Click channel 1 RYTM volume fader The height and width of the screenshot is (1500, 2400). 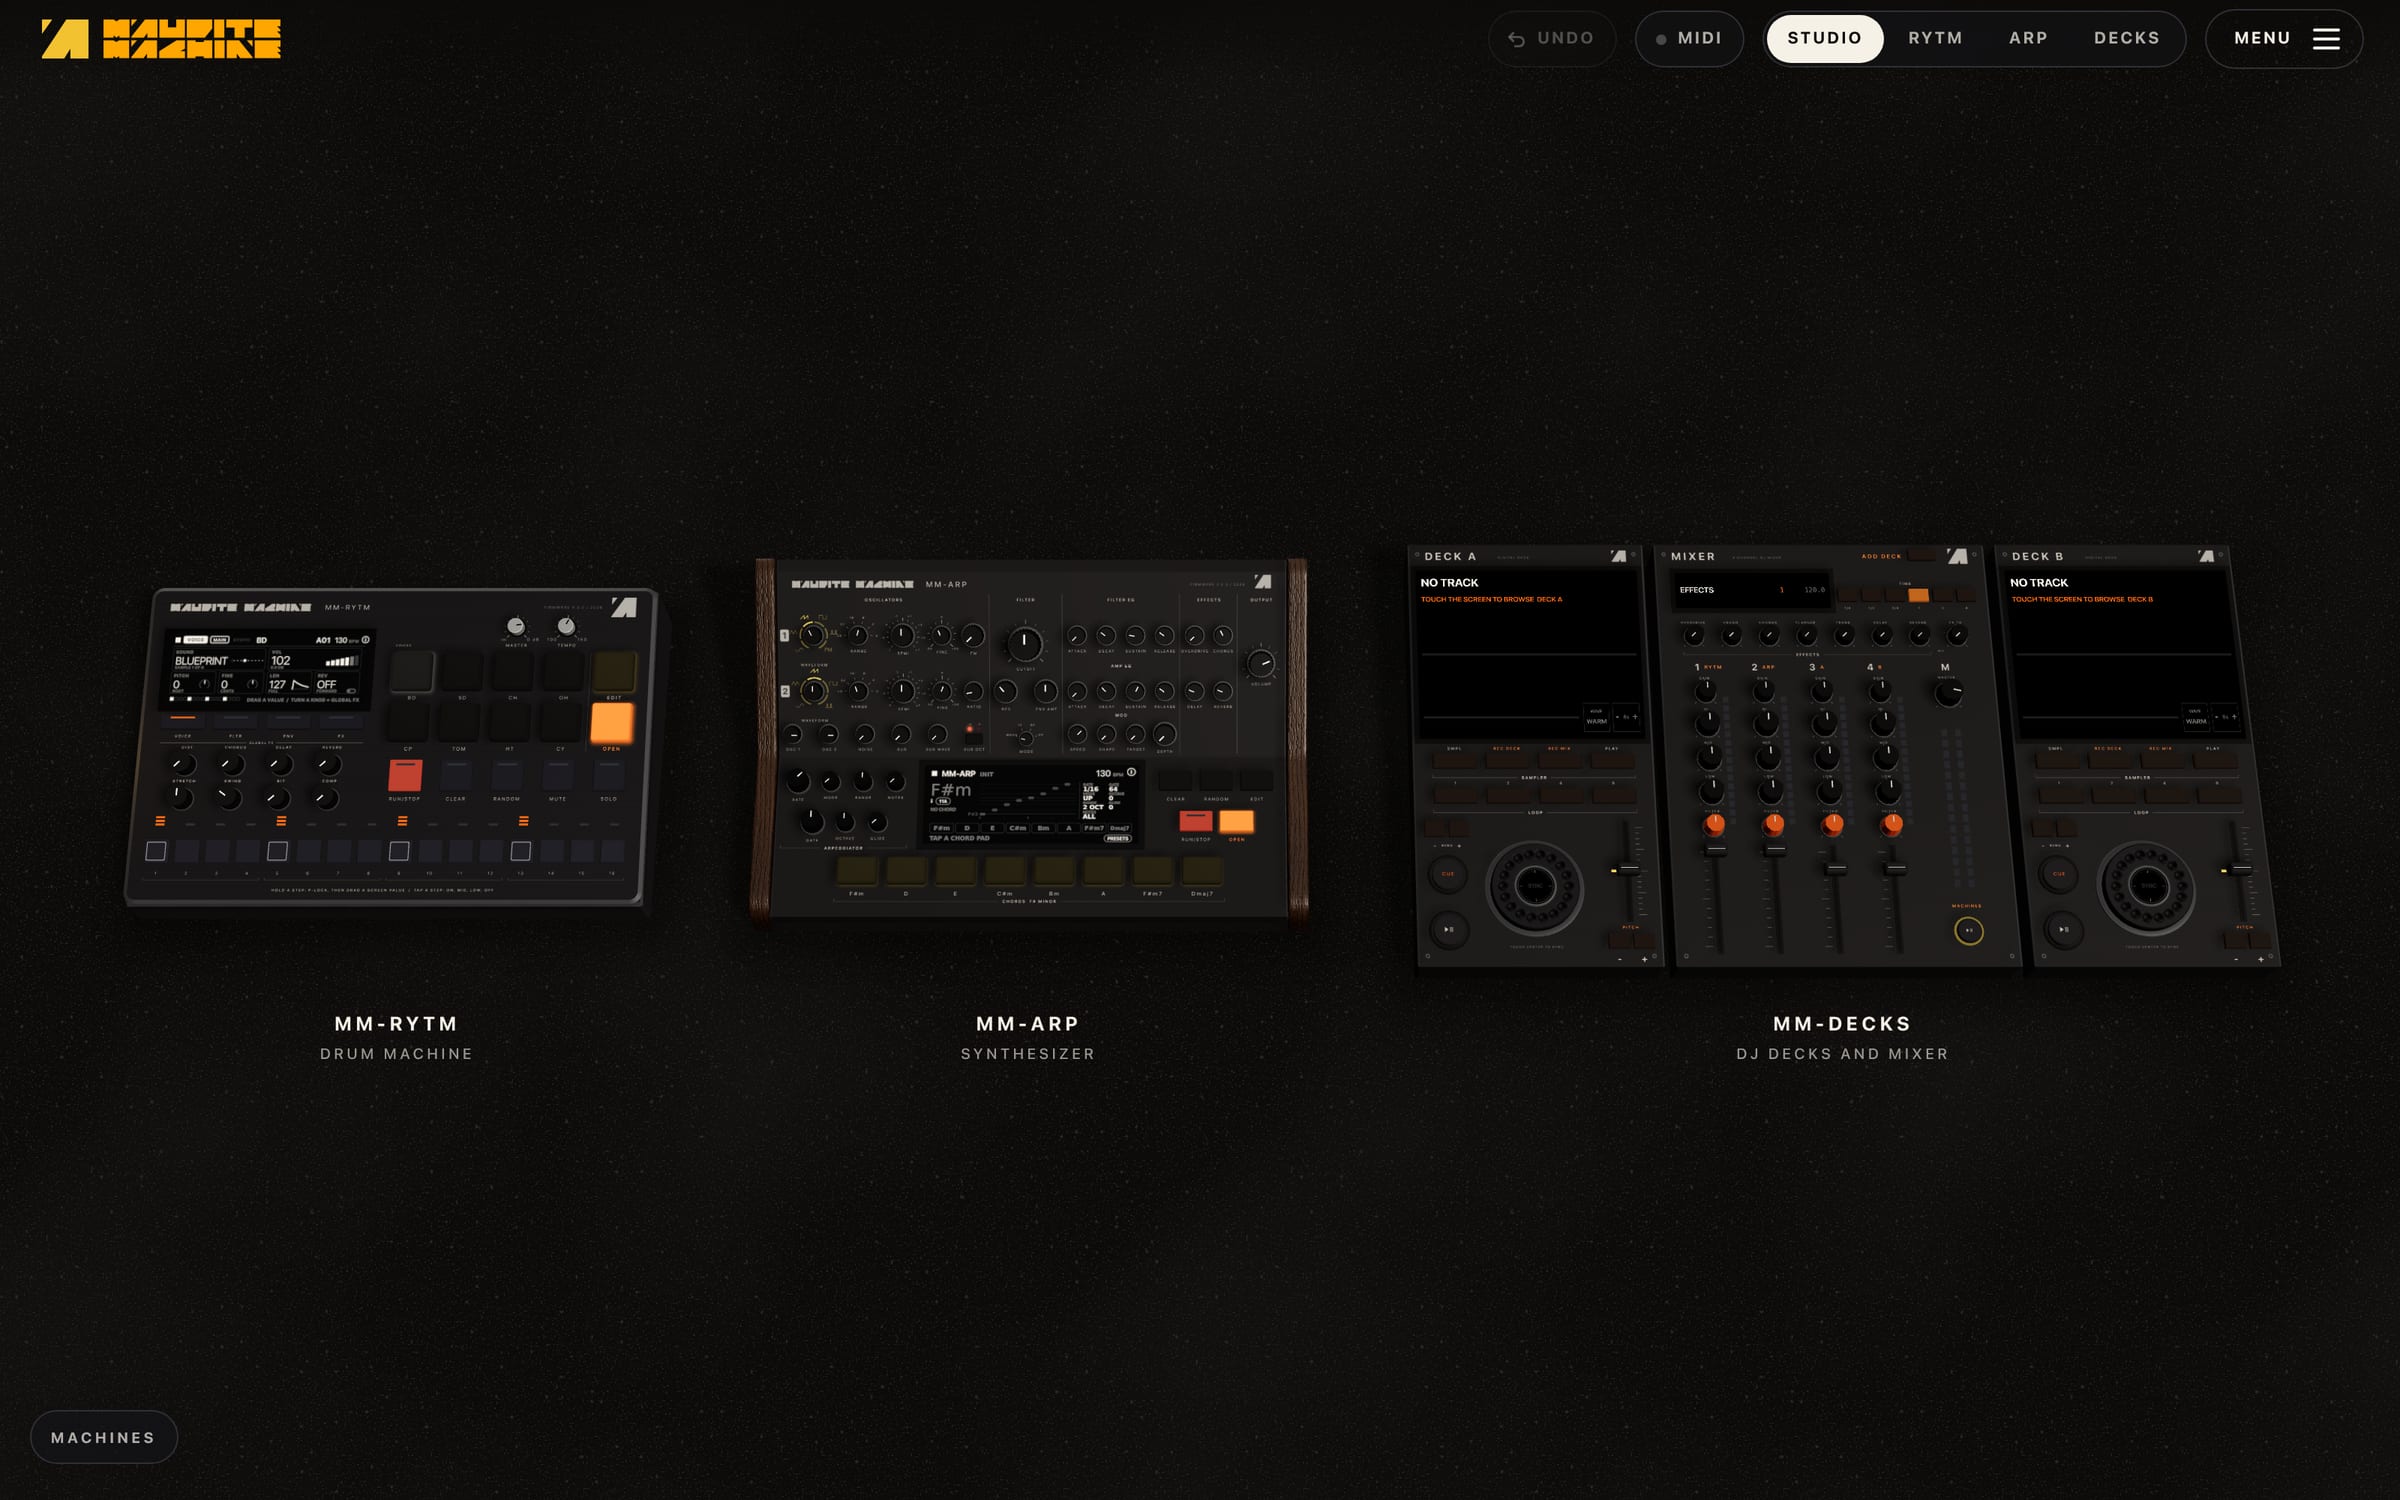tap(1716, 849)
